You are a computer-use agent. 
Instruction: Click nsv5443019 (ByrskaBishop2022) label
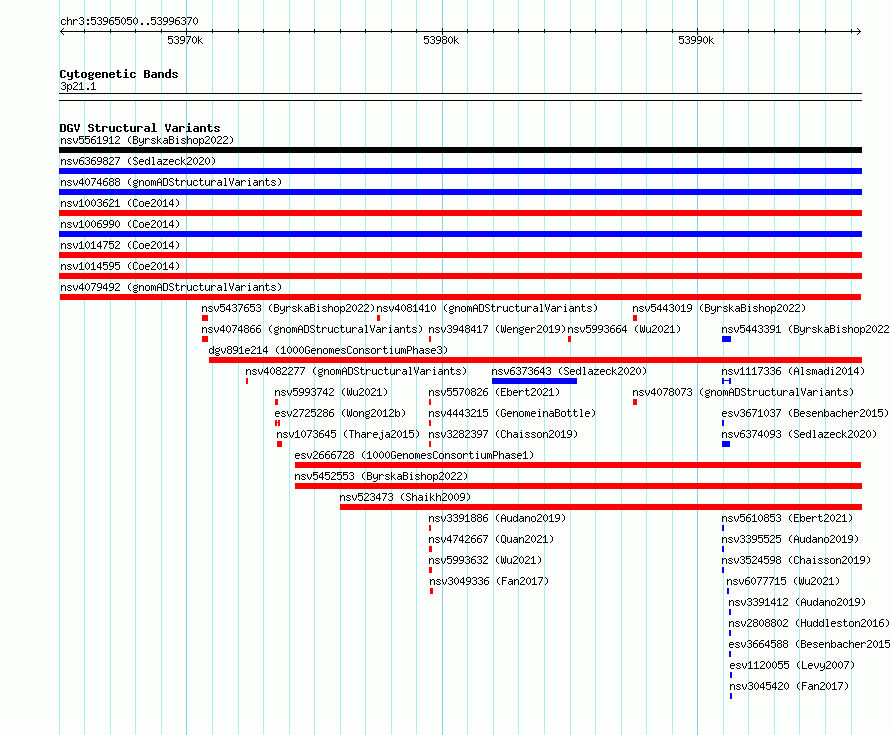719,308
